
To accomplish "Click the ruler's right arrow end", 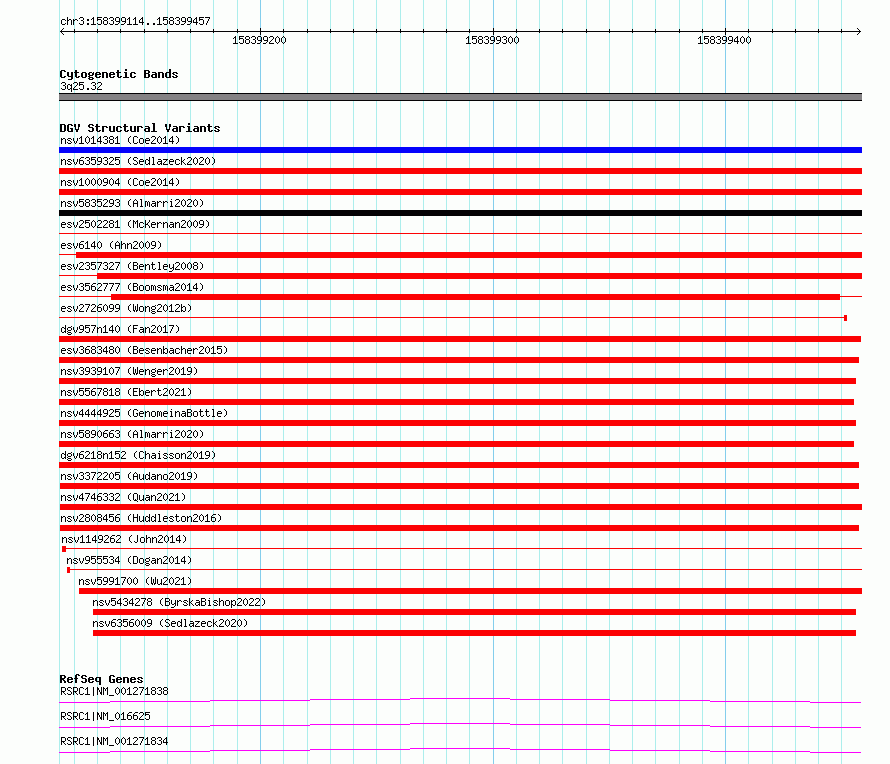I will pos(859,31).
